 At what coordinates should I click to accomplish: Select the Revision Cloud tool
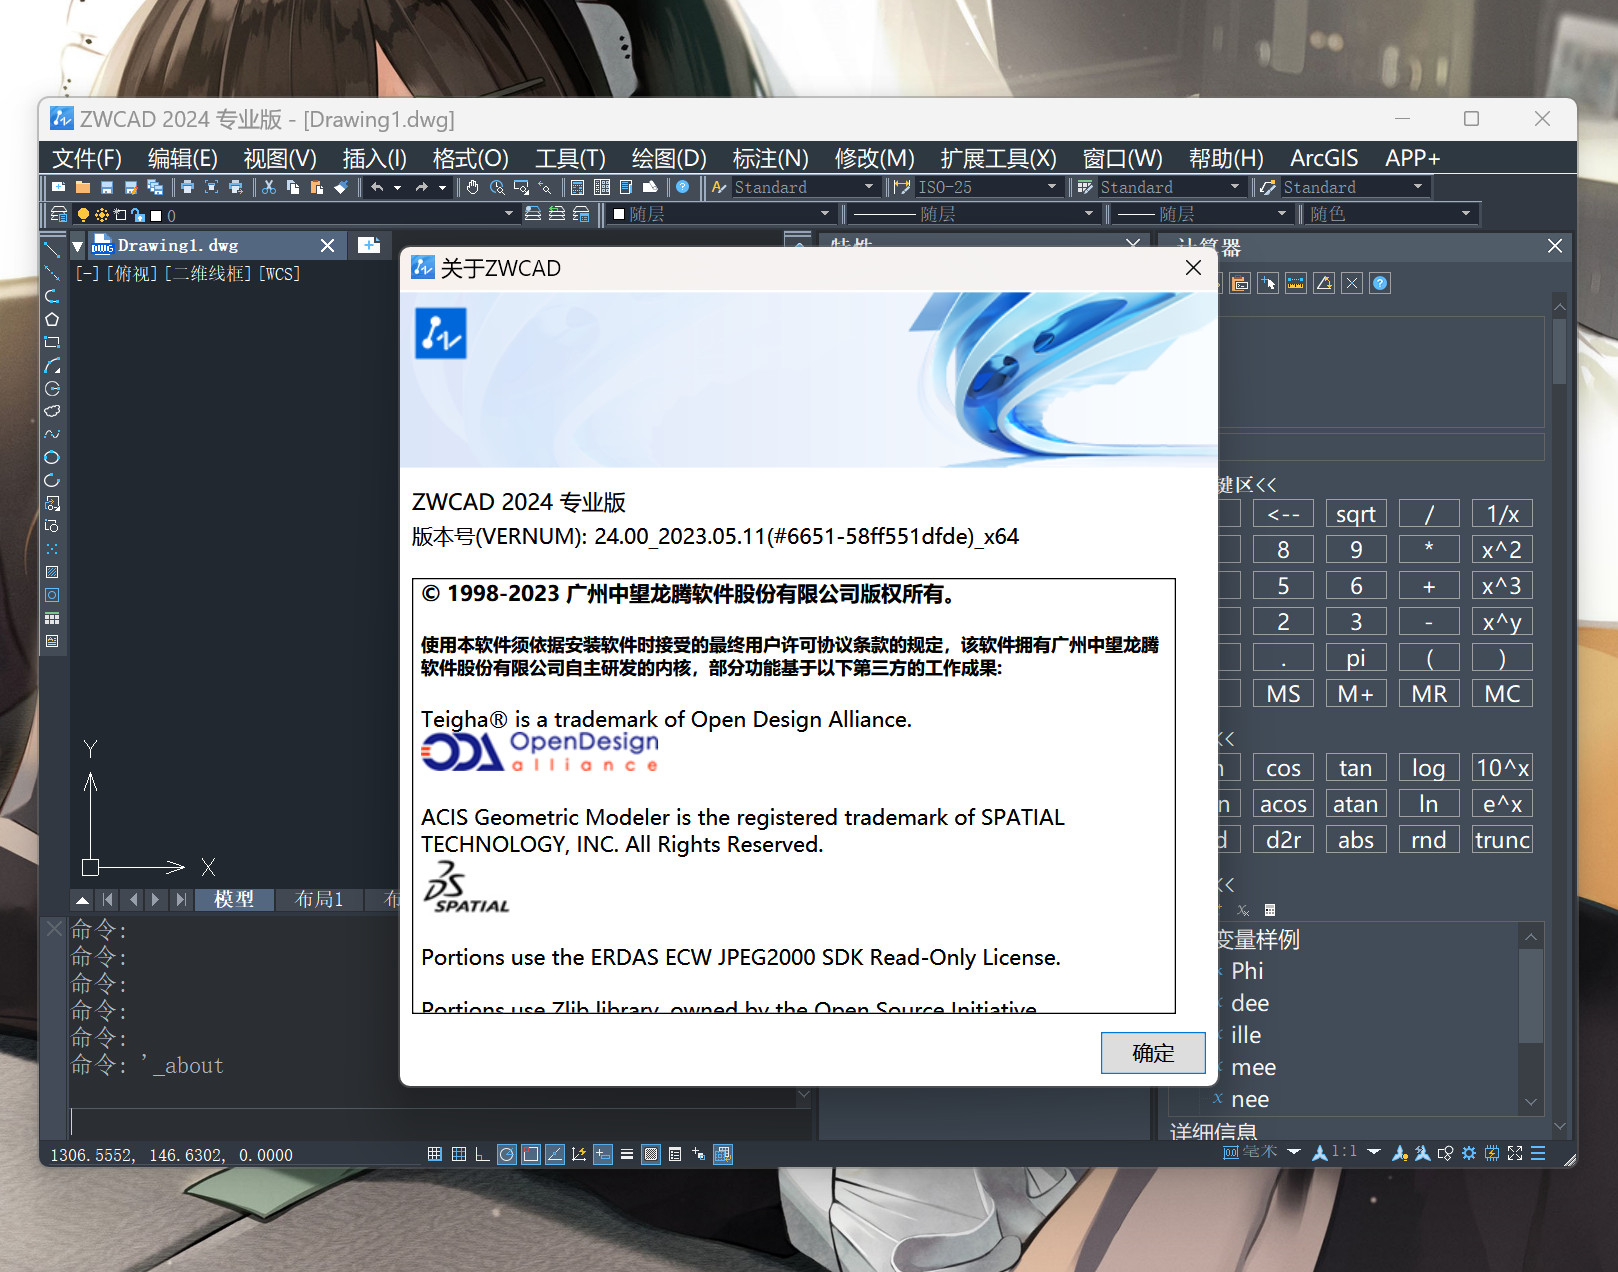52,411
